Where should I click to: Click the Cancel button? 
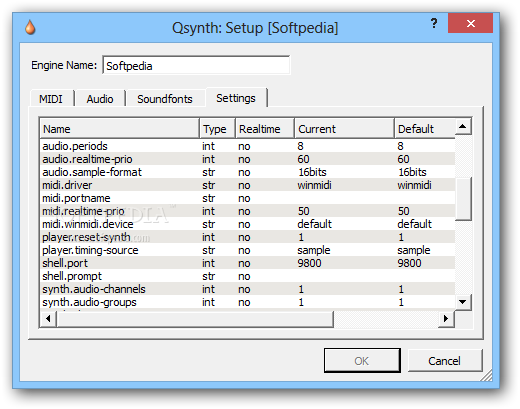click(x=445, y=361)
